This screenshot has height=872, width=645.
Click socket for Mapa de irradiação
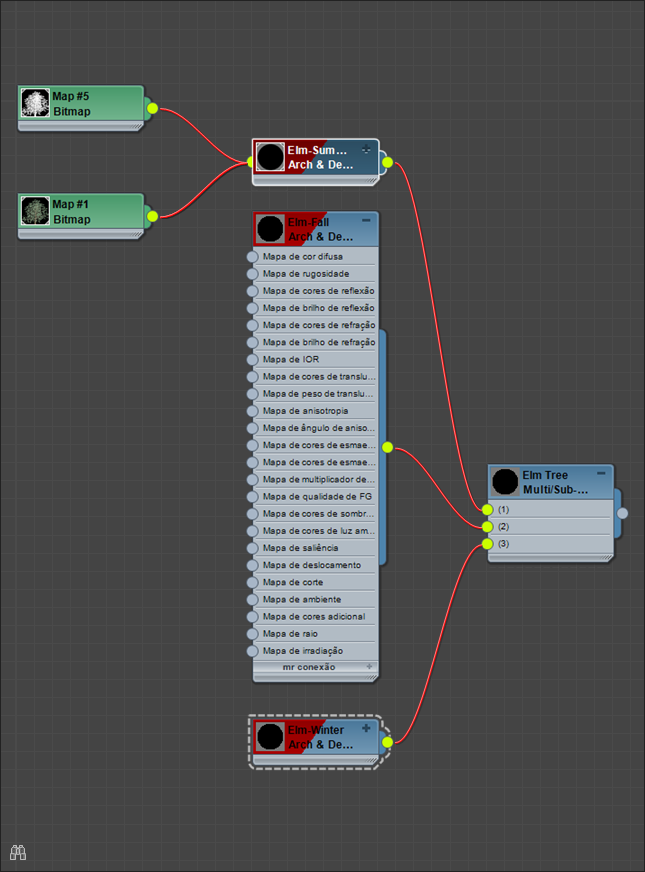click(252, 651)
